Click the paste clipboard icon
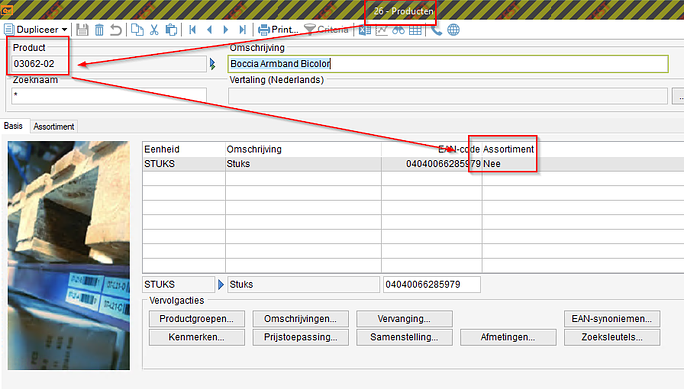Image resolution: width=684 pixels, height=389 pixels. tap(171, 30)
